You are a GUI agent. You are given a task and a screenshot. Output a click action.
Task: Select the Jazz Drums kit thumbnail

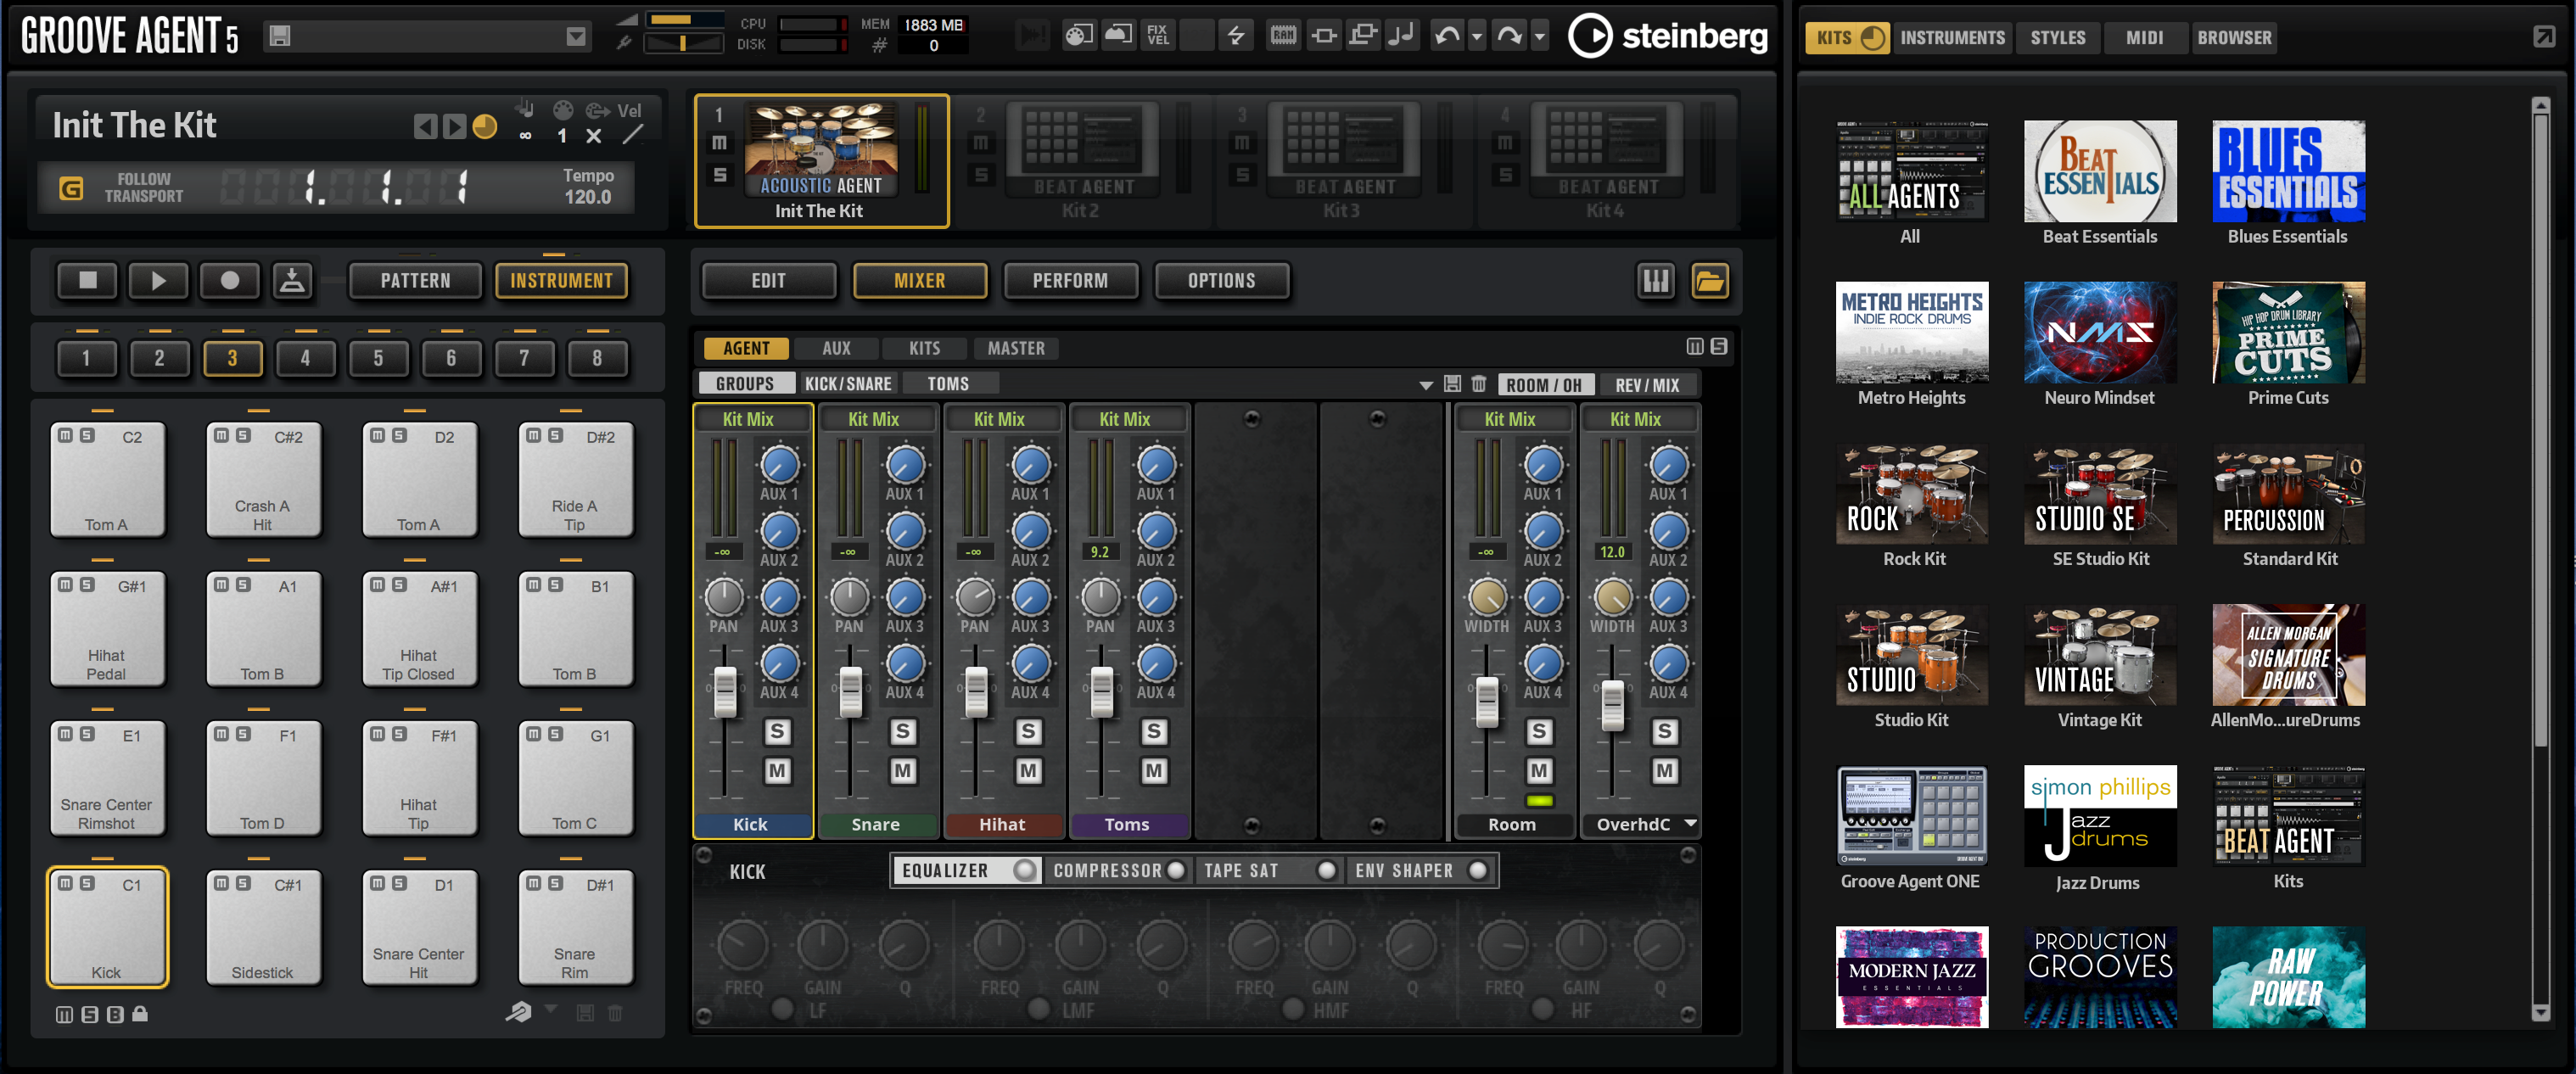pyautogui.click(x=2099, y=816)
